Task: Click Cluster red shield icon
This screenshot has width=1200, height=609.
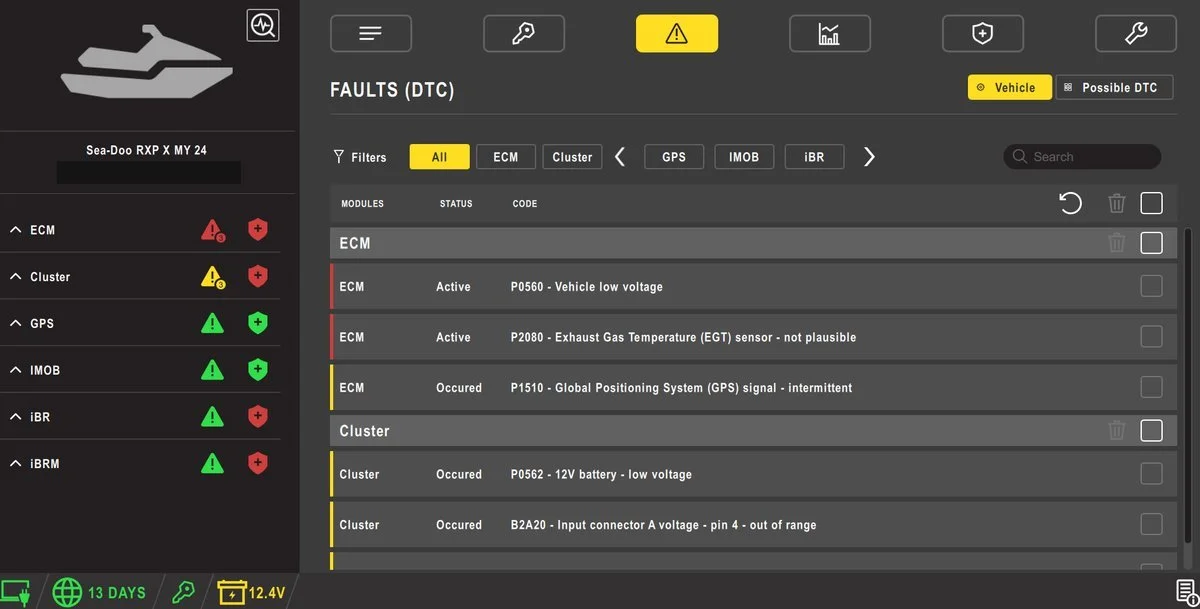Action: [258, 276]
